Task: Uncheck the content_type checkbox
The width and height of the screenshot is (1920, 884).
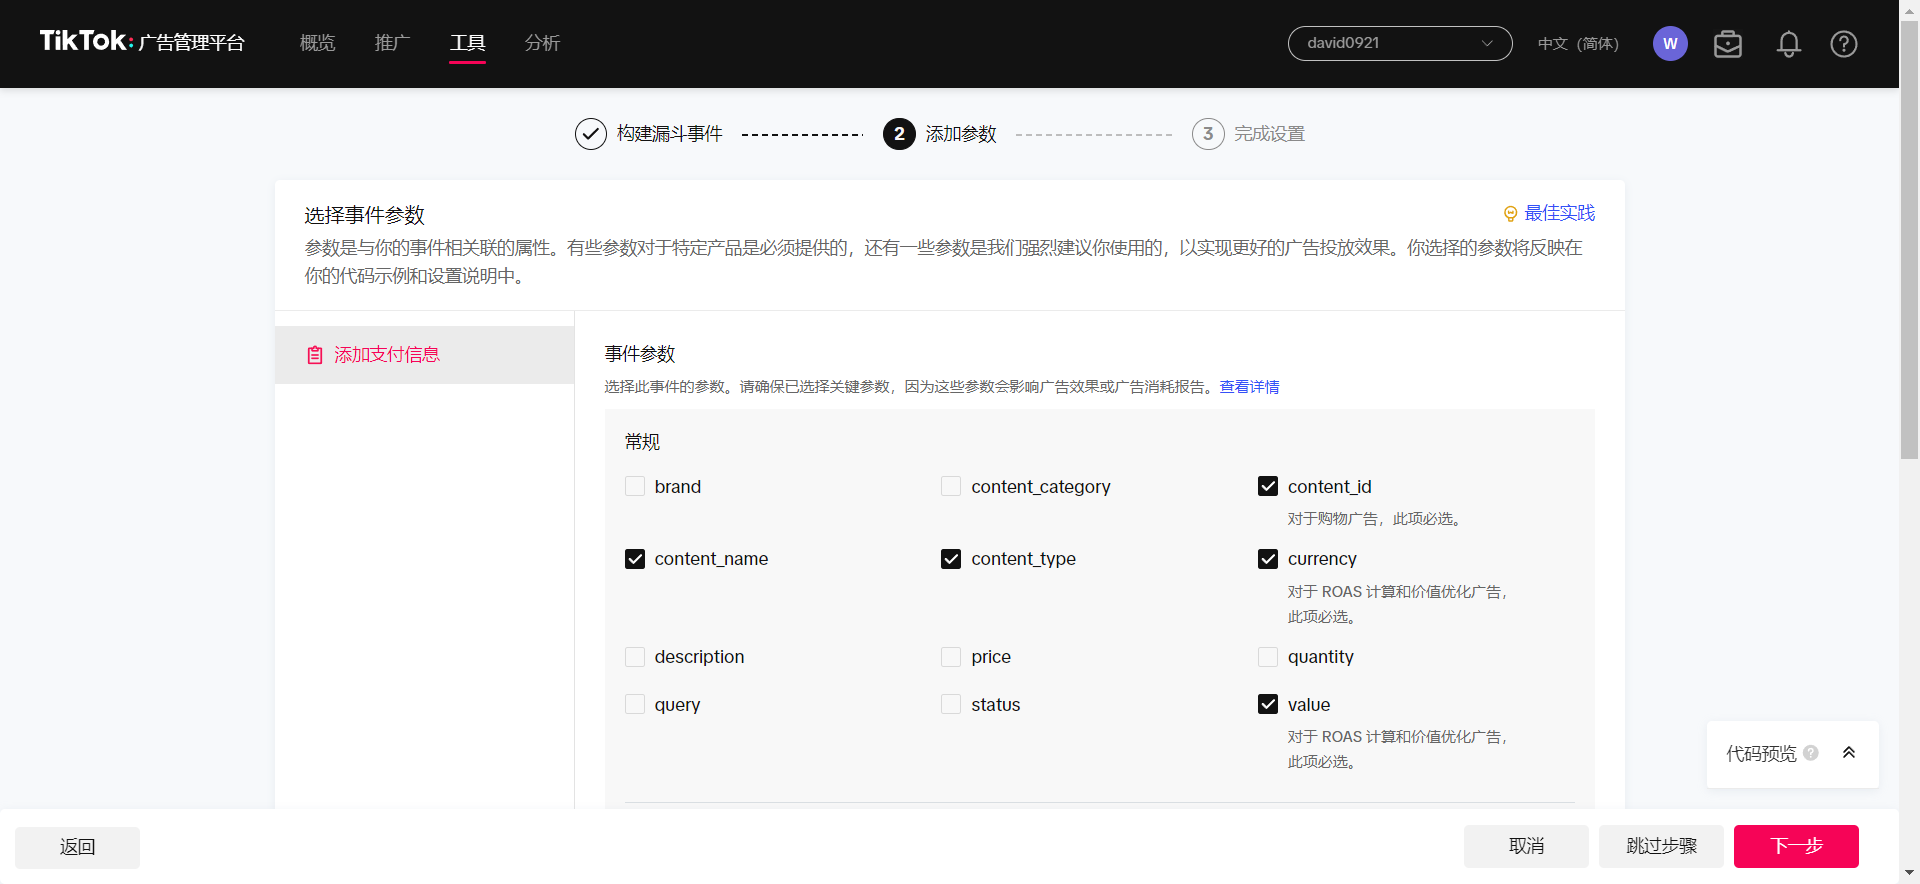Action: [951, 559]
